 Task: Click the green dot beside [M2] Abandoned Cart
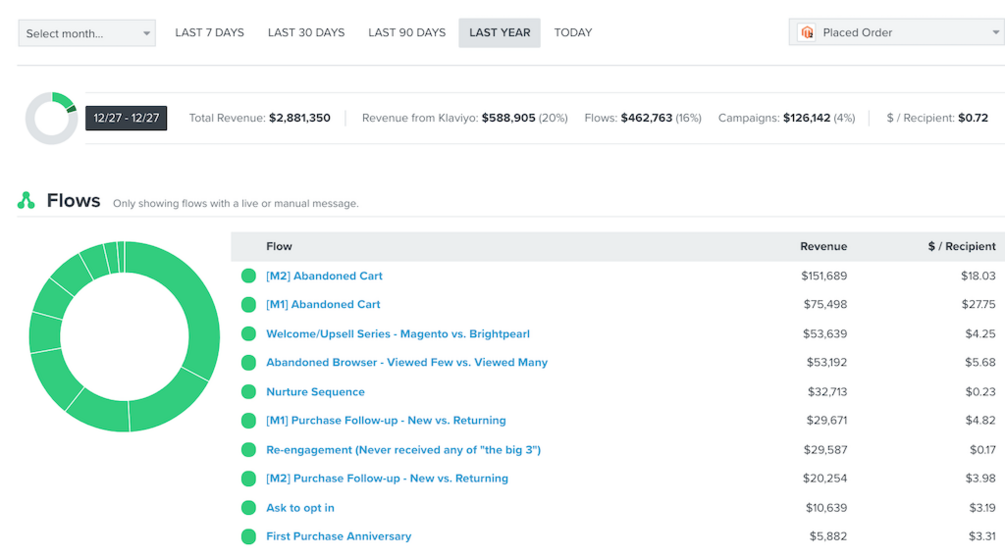tap(248, 276)
